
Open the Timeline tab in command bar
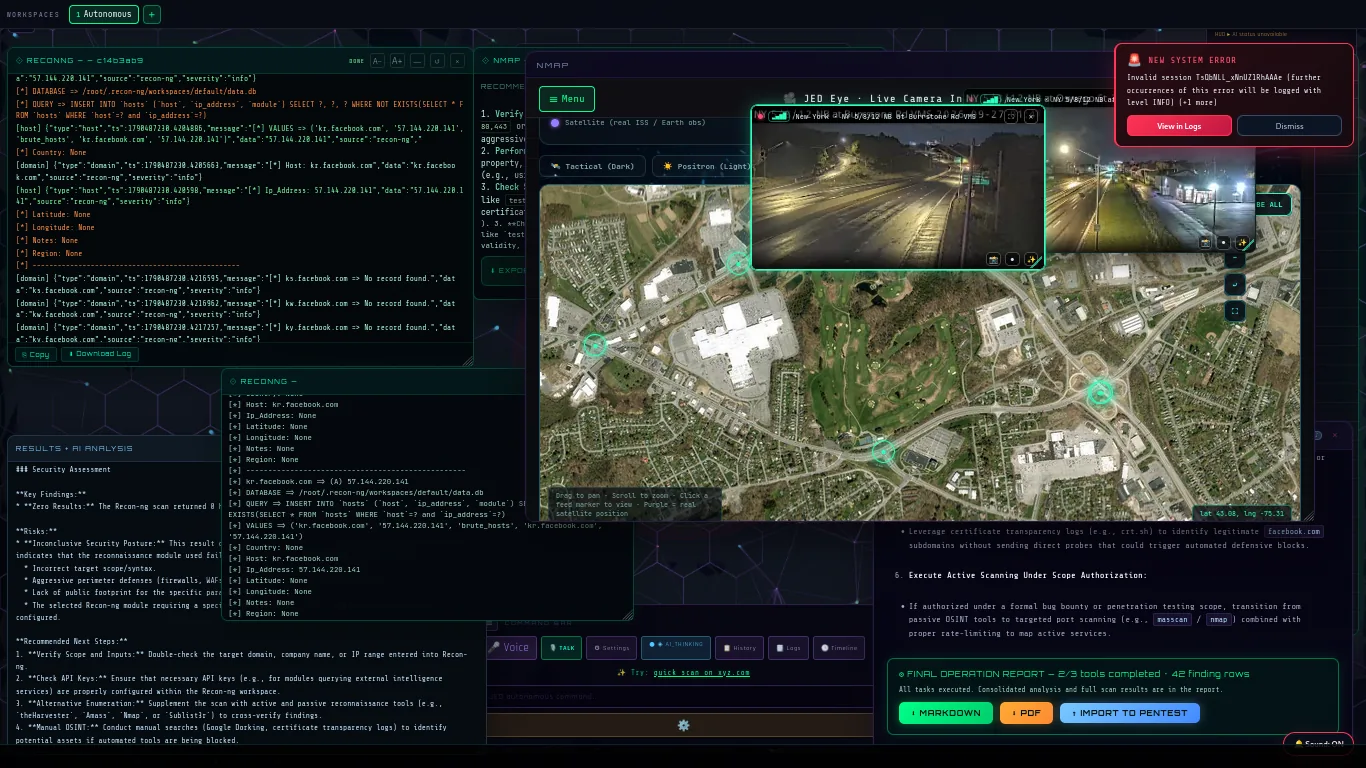click(840, 648)
